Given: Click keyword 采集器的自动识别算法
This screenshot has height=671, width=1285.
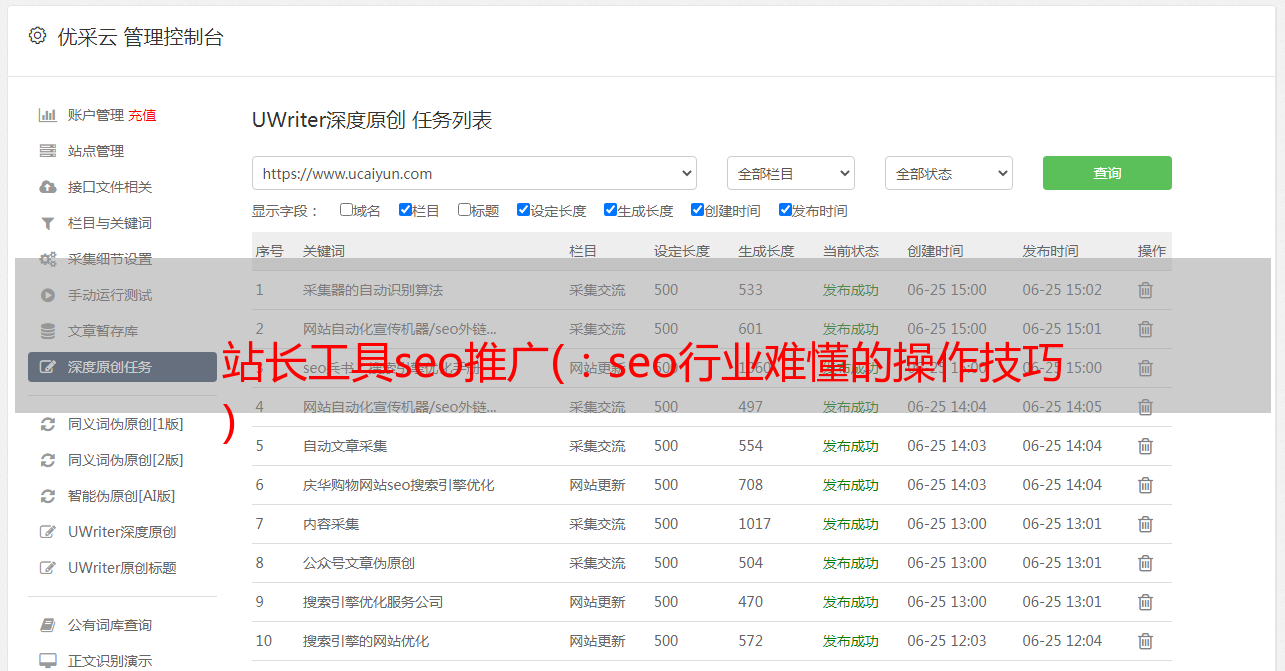Looking at the screenshot, I should [373, 290].
